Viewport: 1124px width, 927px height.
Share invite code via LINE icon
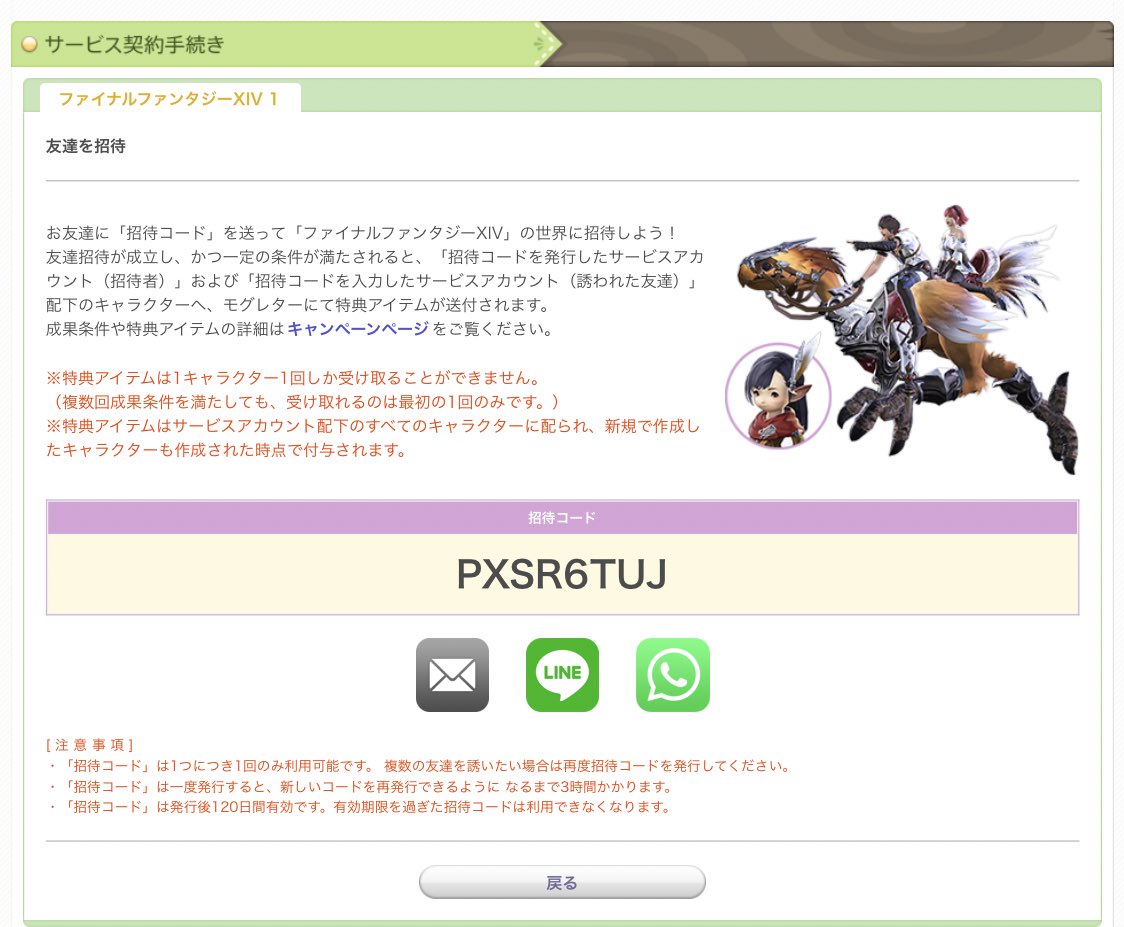pyautogui.click(x=563, y=675)
